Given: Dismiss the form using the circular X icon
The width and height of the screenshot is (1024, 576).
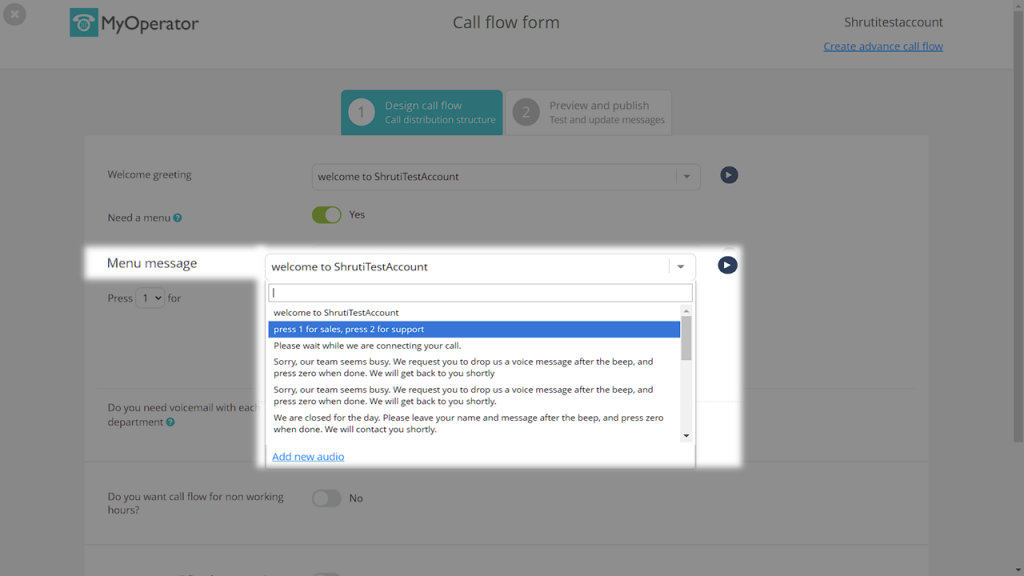Looking at the screenshot, I should tap(15, 14).
